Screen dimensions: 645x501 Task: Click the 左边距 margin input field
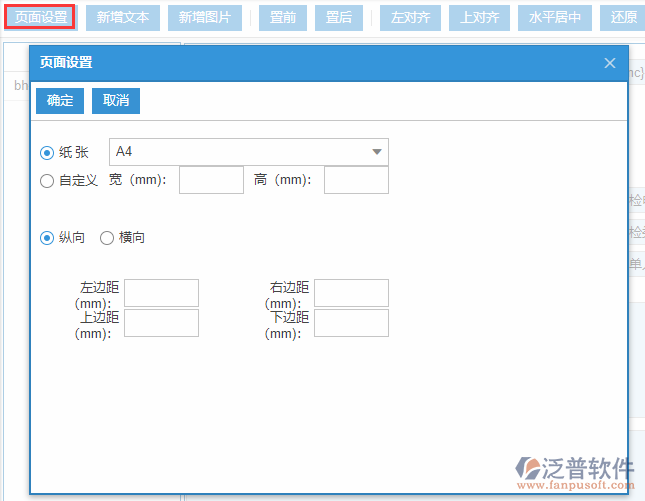pos(161,293)
